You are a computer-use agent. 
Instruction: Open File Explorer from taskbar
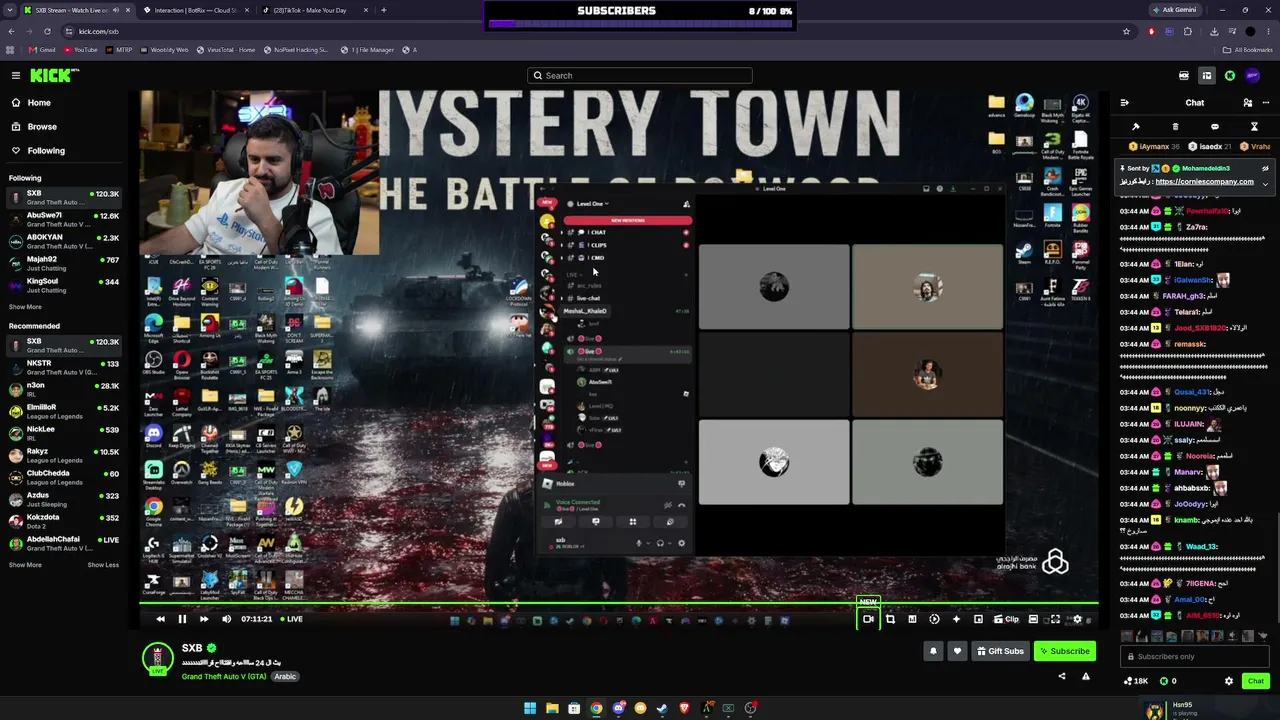[x=552, y=709]
